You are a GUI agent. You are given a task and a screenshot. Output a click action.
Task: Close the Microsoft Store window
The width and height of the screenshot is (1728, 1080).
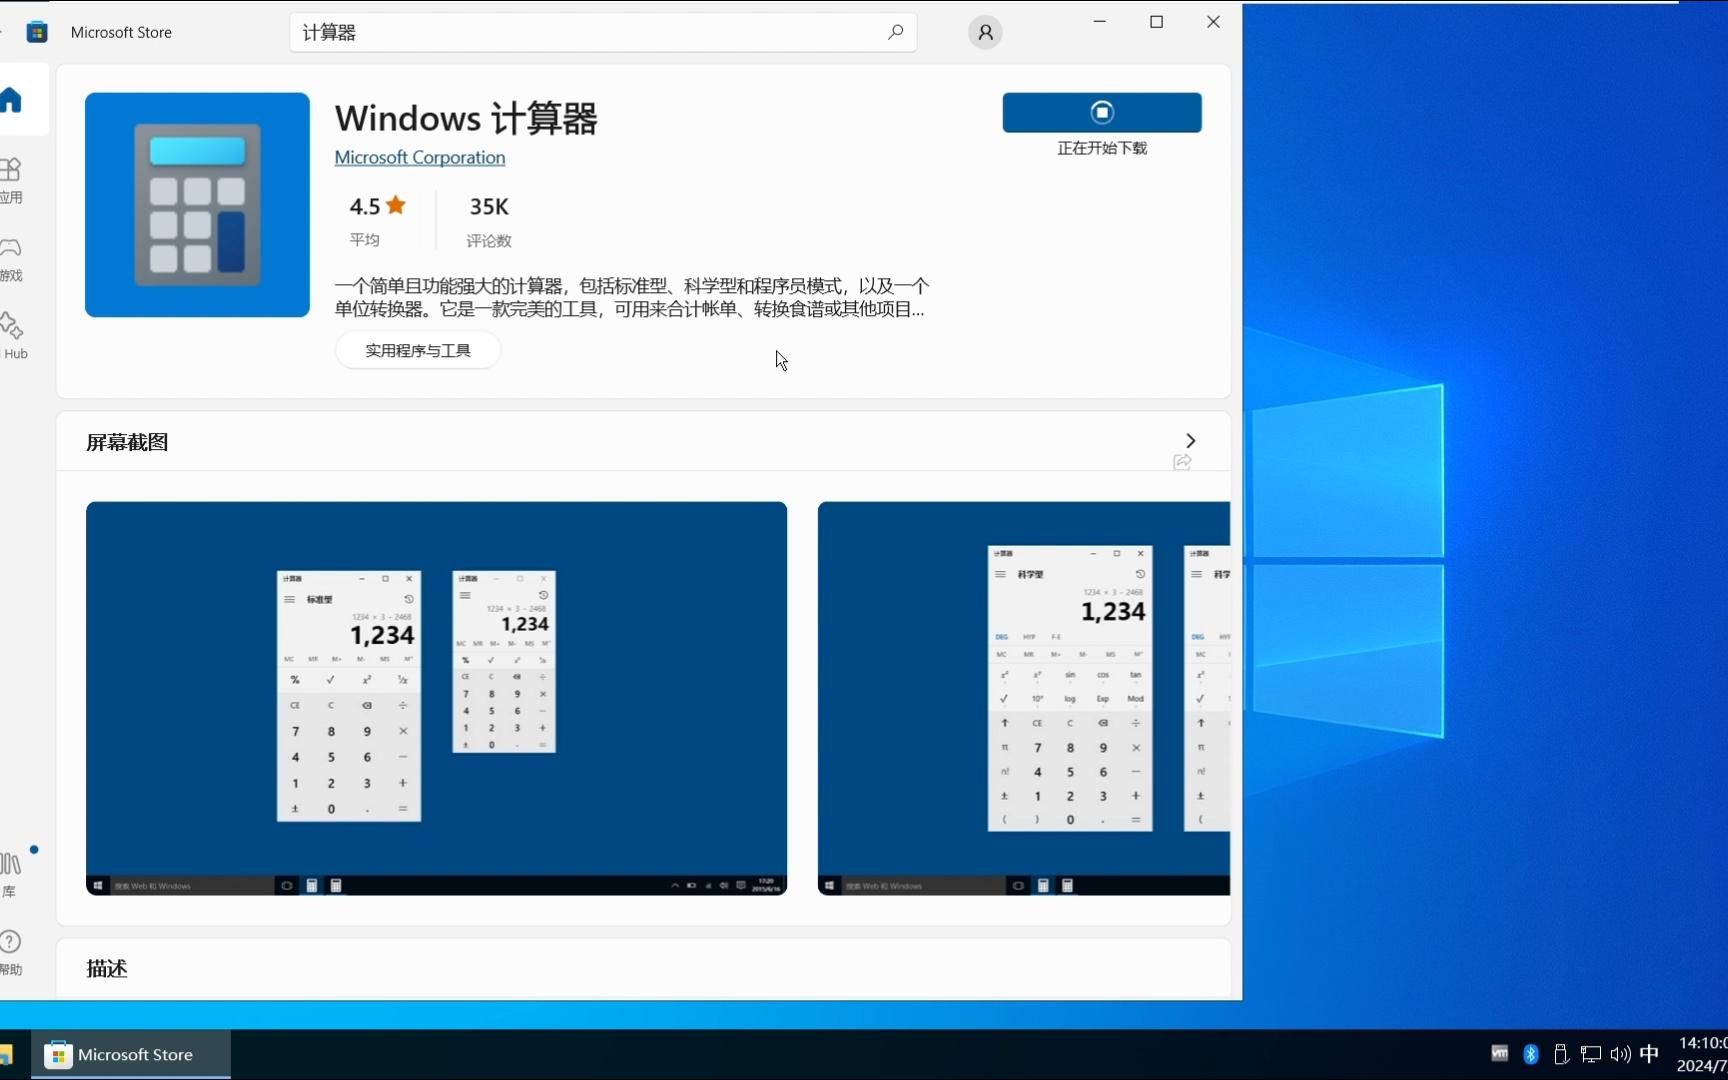coord(1214,22)
